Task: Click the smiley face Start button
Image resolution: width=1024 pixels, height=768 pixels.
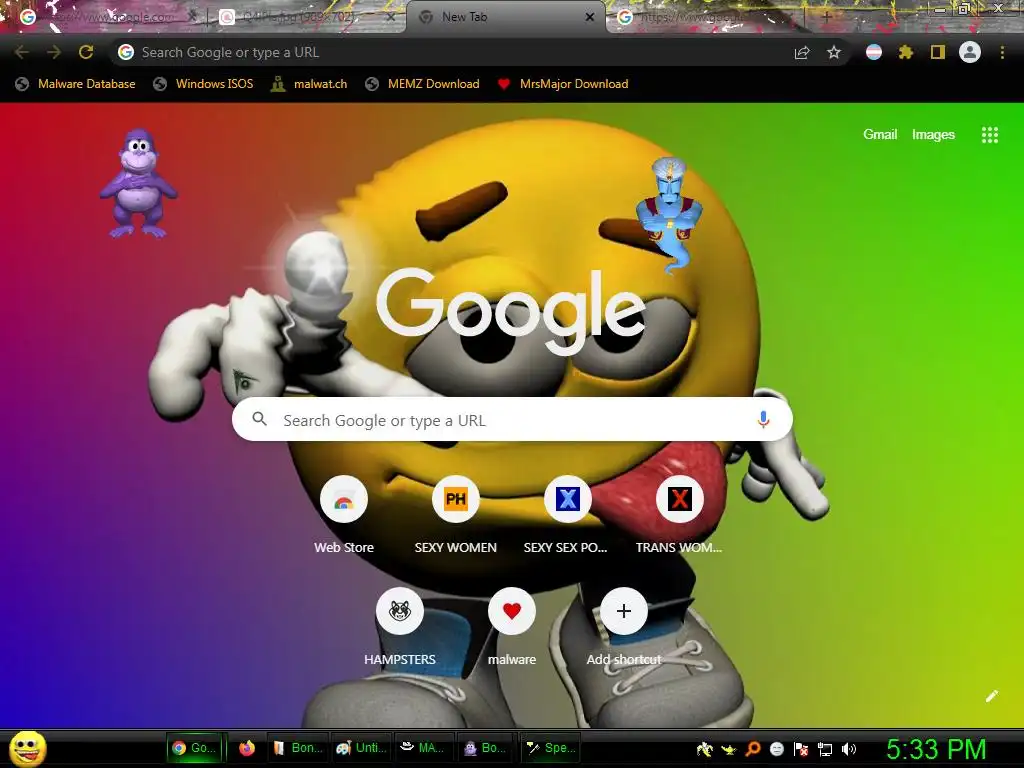Action: pos(28,748)
